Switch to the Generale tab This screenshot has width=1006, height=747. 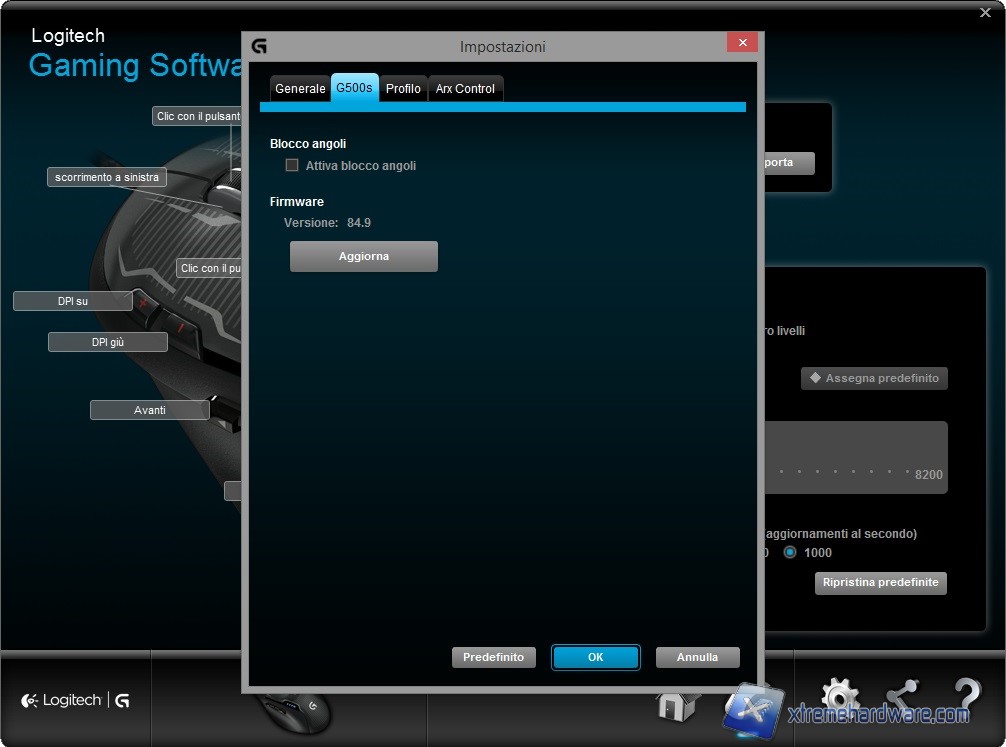[300, 89]
